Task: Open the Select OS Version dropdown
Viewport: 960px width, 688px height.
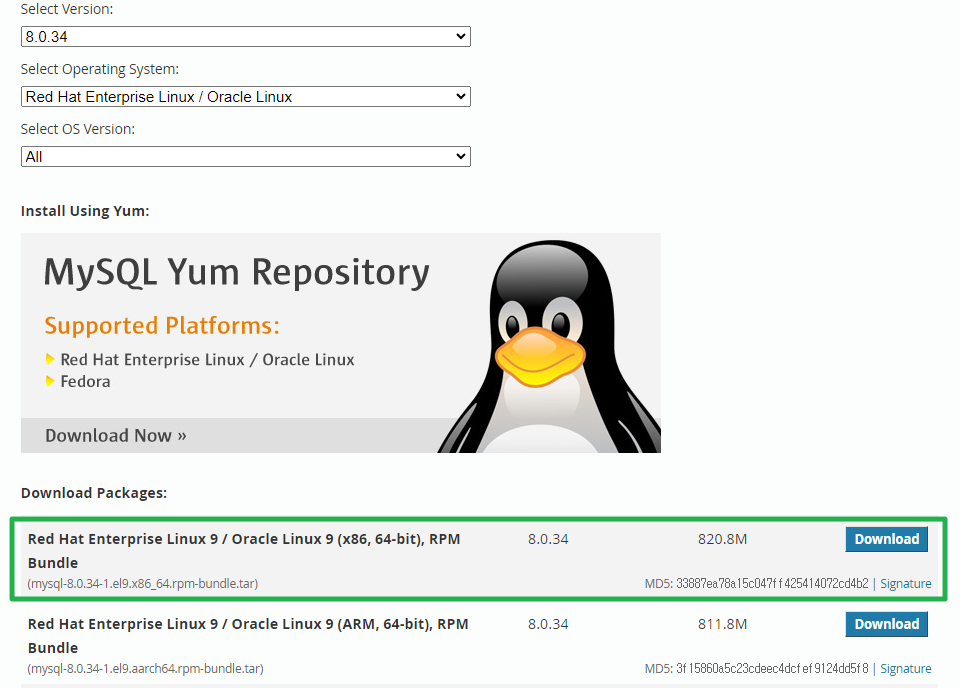Action: tap(245, 157)
